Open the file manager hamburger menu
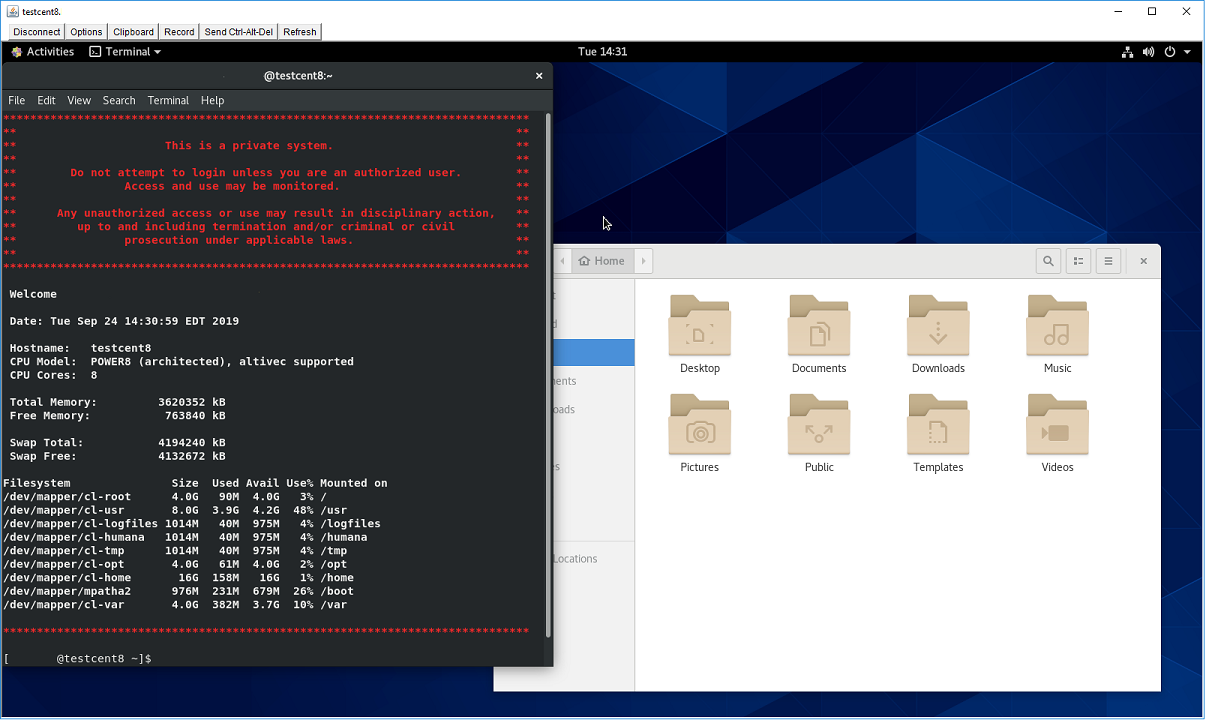The width and height of the screenshot is (1205, 720). point(1108,261)
